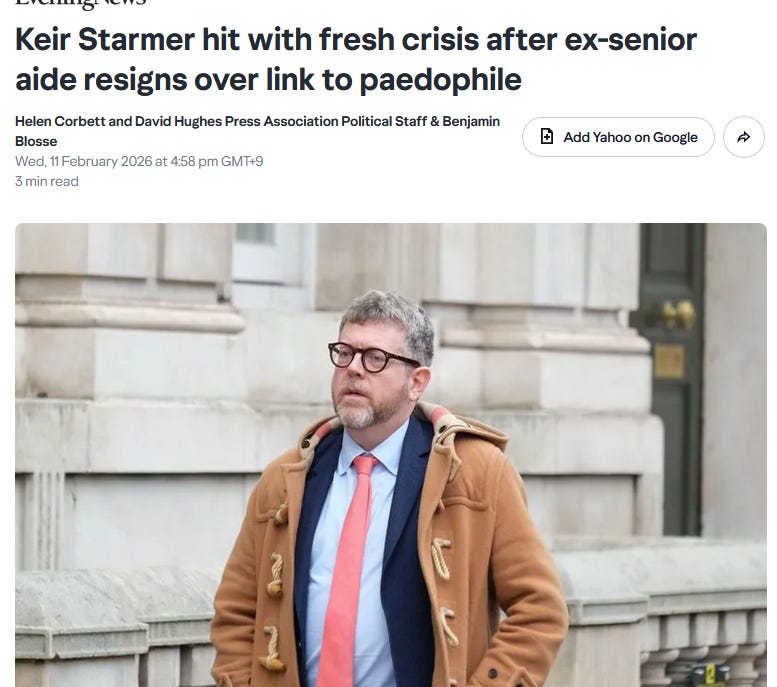Click the share arrow icon
Image resolution: width=777 pixels, height=687 pixels.
(743, 137)
